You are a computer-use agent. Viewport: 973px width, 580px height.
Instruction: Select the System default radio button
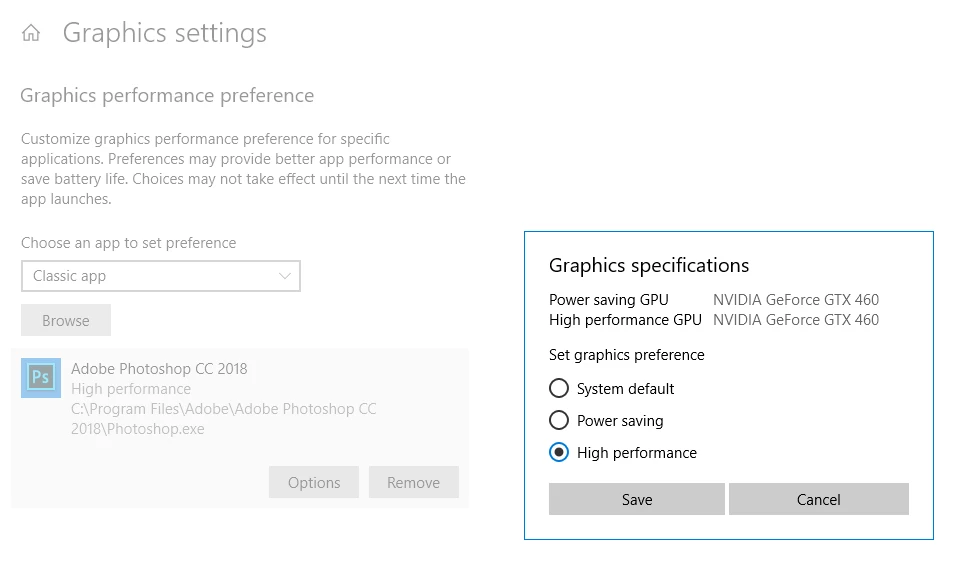pyautogui.click(x=559, y=388)
